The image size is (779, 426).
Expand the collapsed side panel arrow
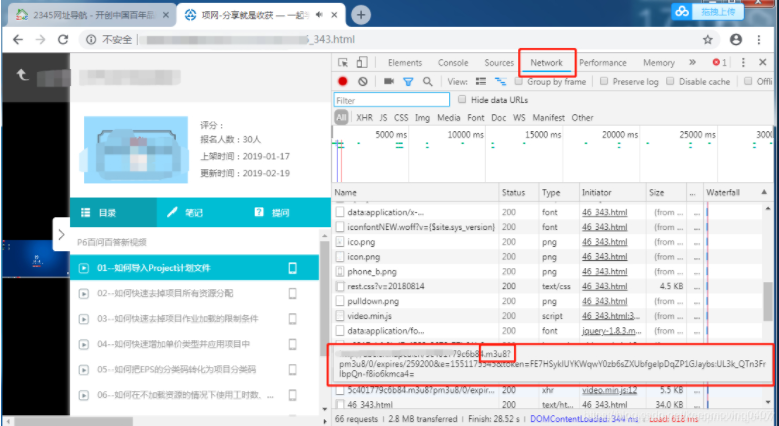61,234
